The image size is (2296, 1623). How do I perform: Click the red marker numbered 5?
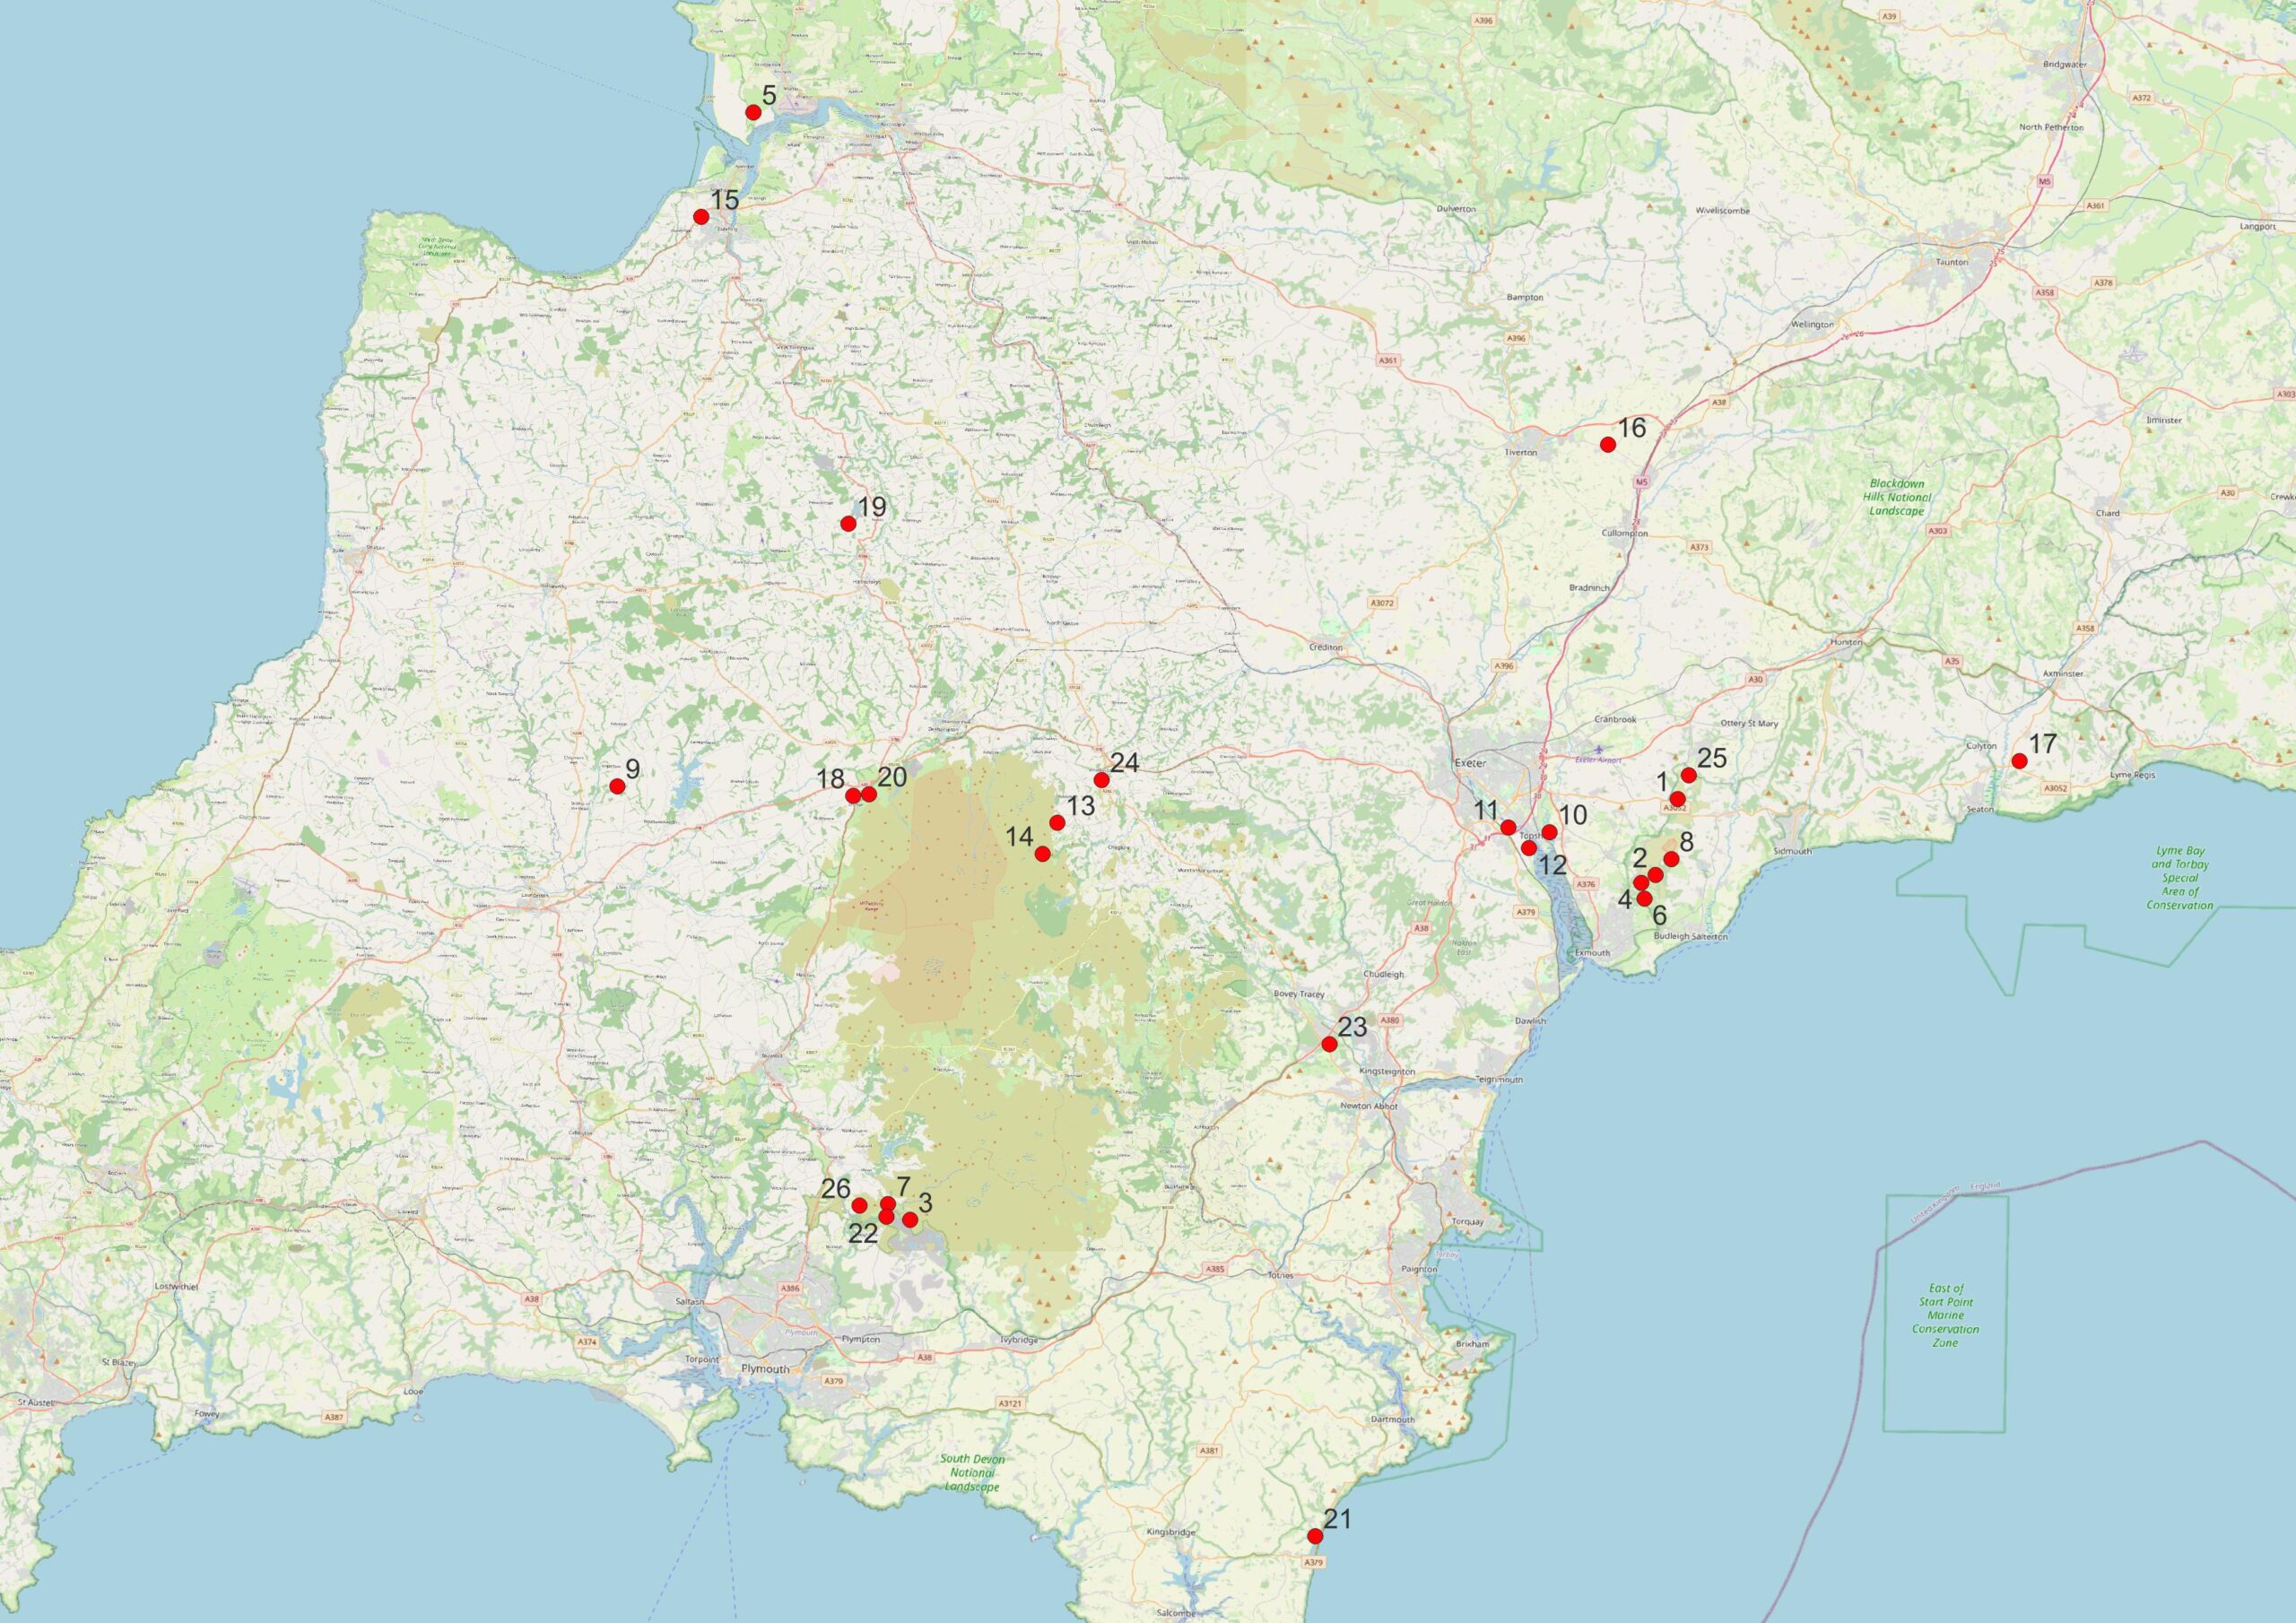pyautogui.click(x=753, y=112)
